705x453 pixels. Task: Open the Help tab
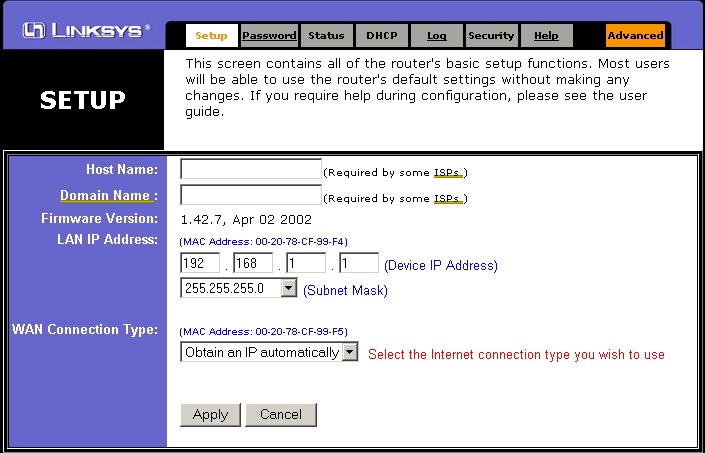(x=546, y=36)
